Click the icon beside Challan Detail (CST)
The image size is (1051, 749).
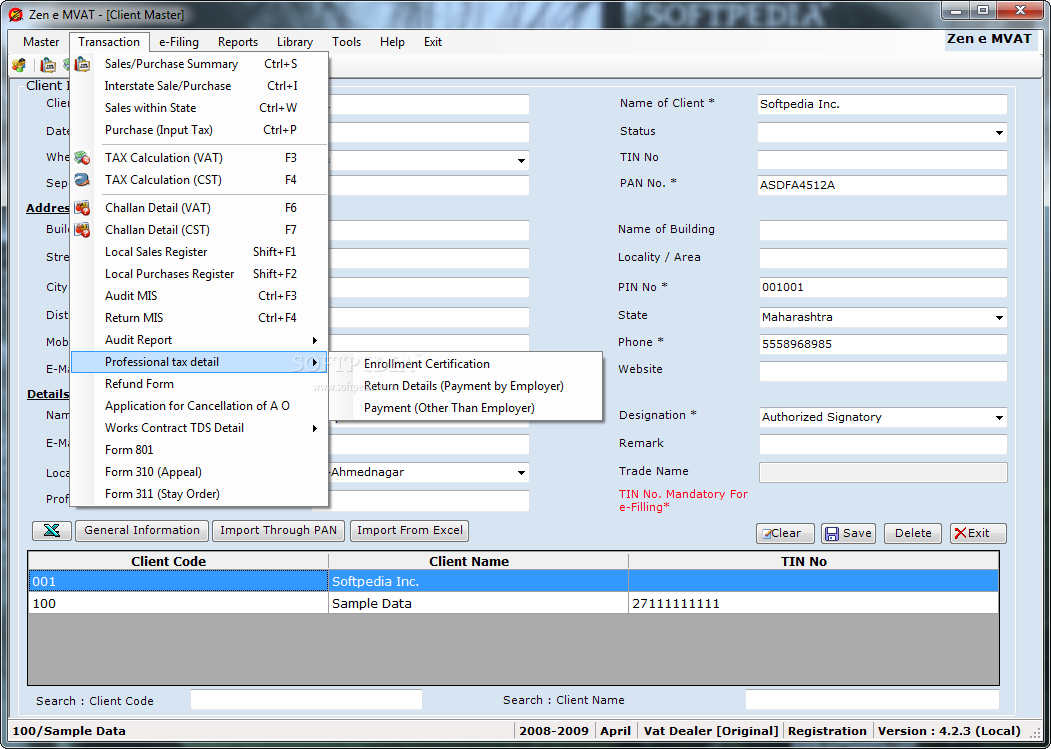click(82, 230)
